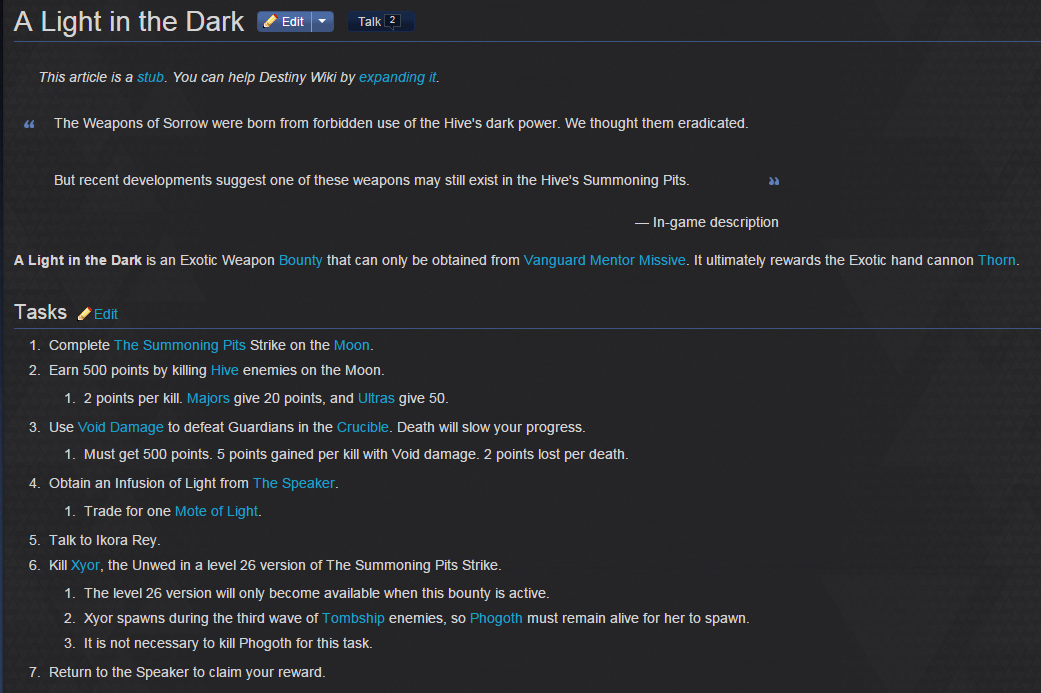Open The Summoning Pits strike link
The image size is (1041, 693).
180,345
